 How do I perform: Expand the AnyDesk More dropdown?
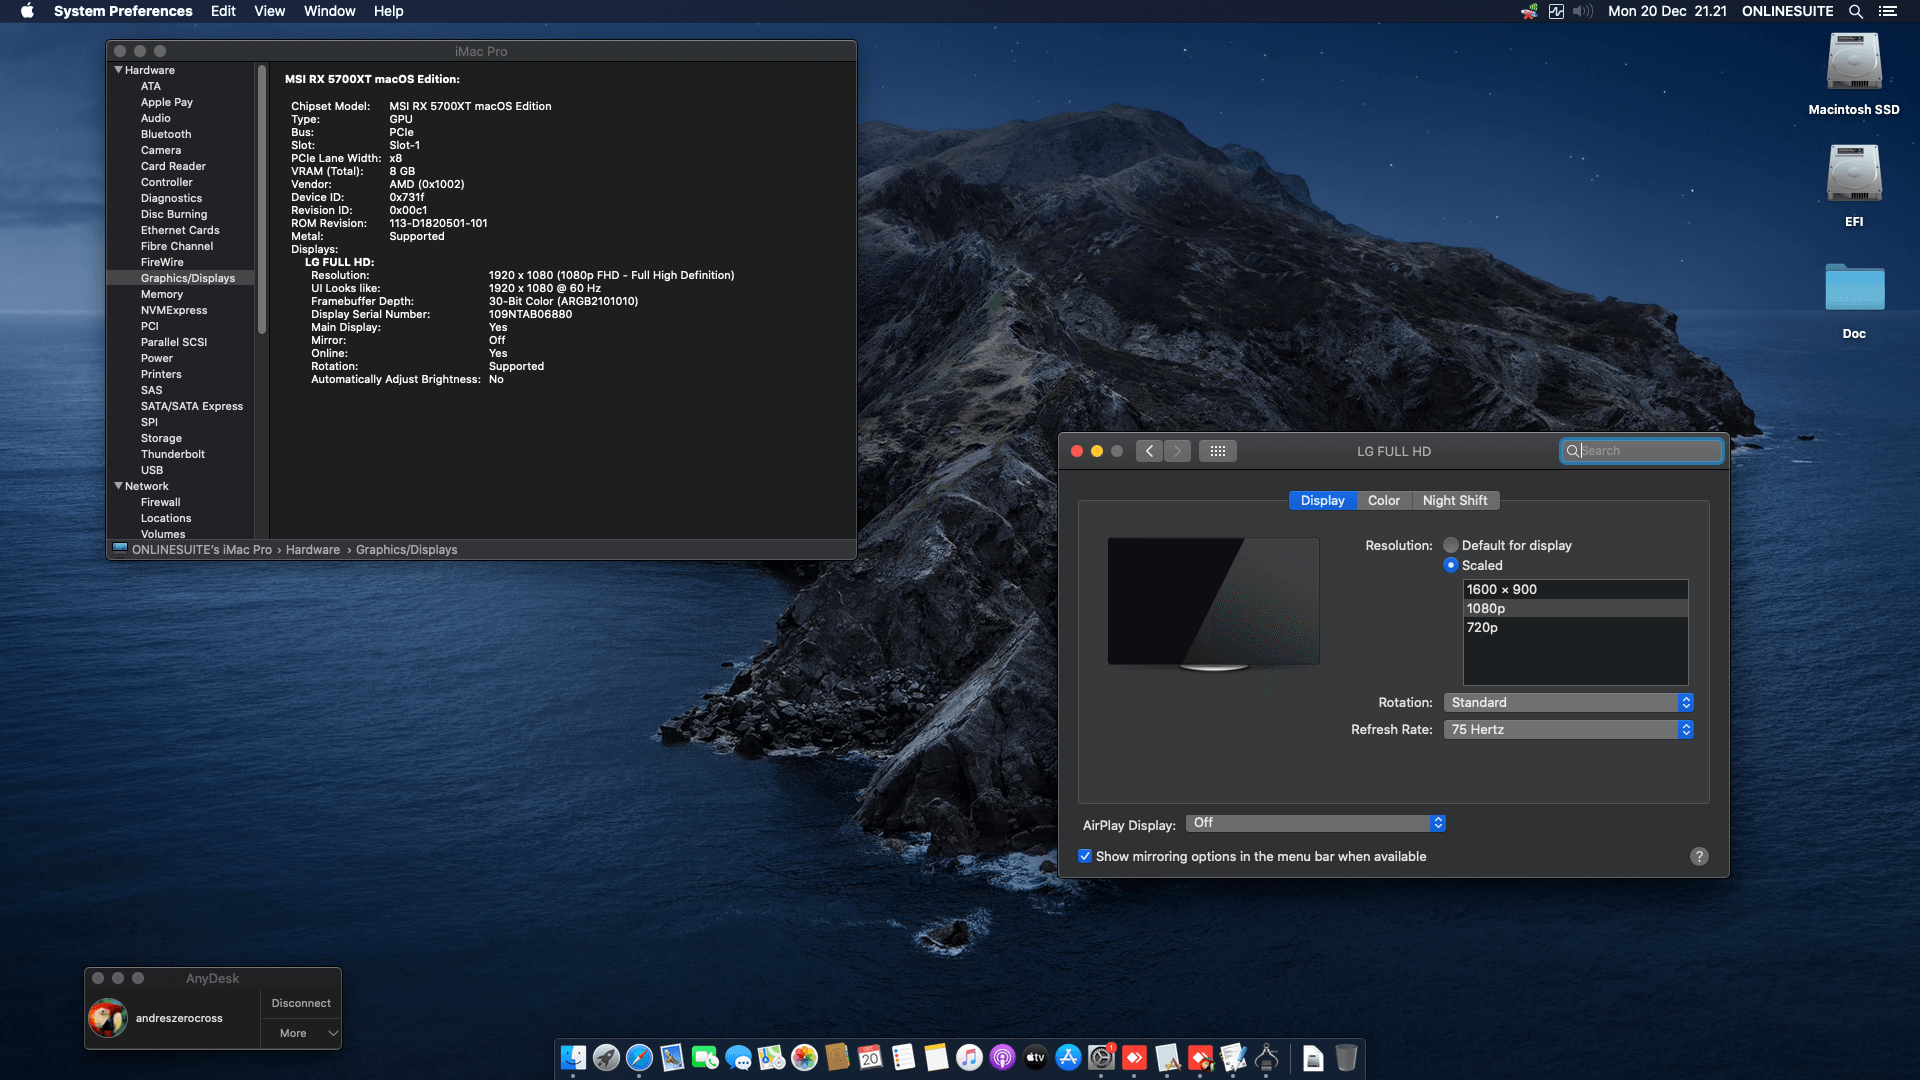[301, 1033]
